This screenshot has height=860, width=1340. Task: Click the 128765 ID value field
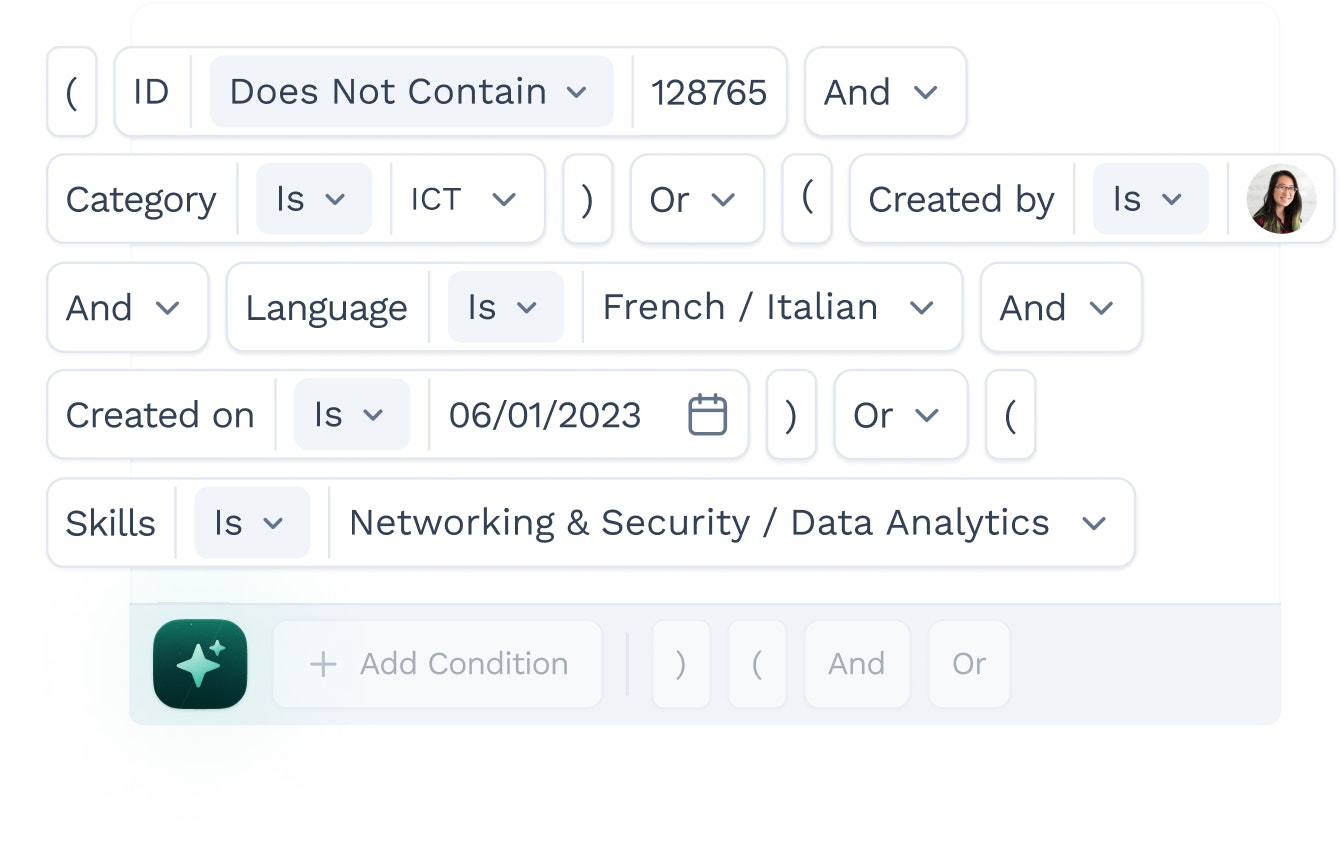[x=709, y=92]
